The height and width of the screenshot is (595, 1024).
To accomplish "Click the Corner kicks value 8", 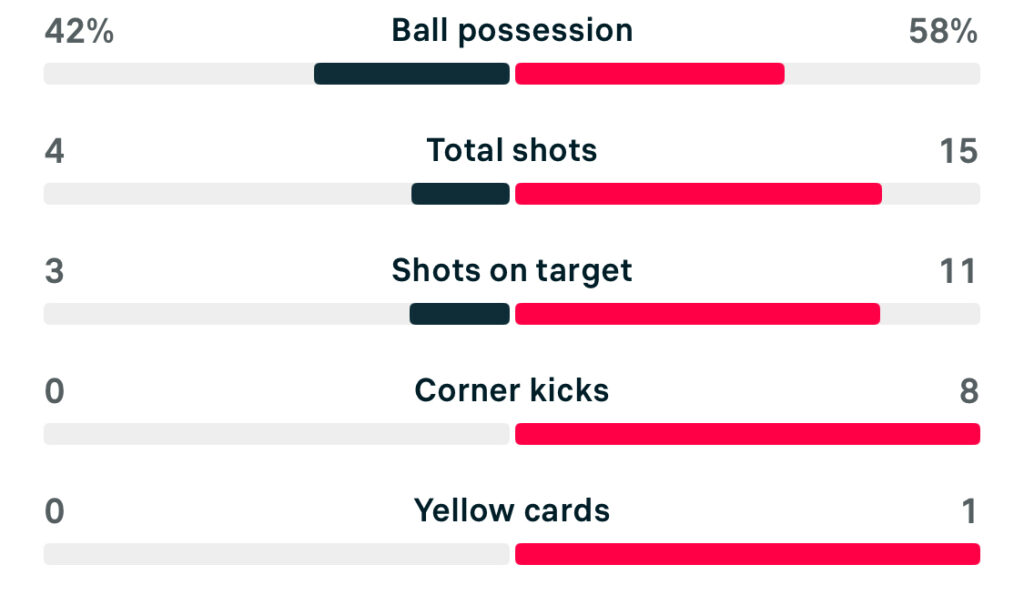I will (x=968, y=392).
